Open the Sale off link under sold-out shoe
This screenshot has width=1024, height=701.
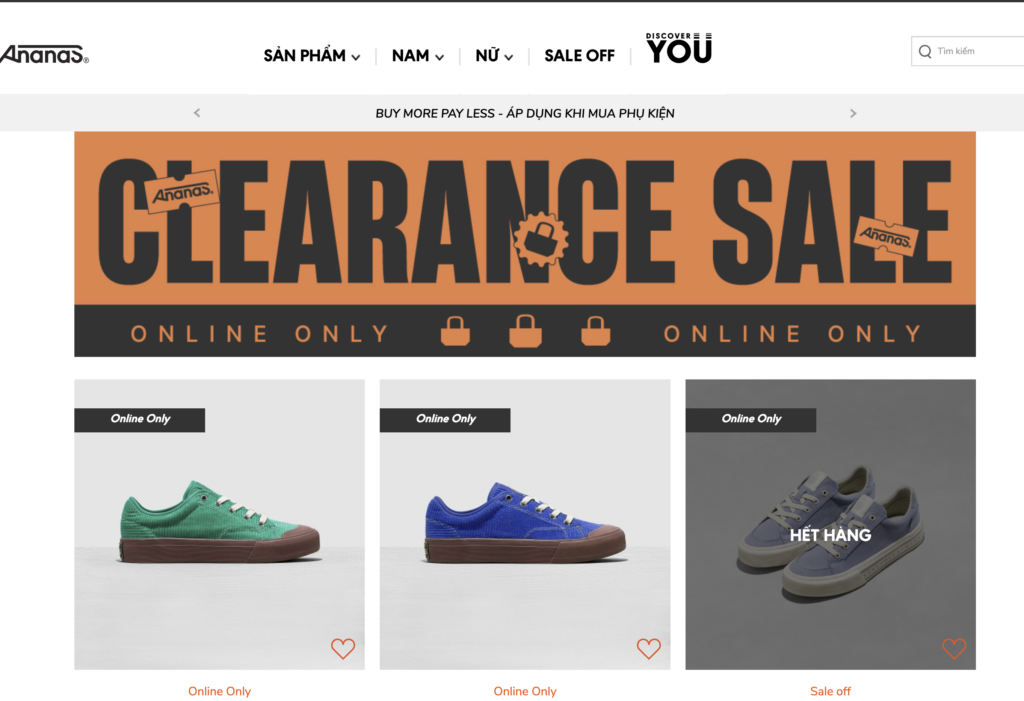tap(831, 691)
